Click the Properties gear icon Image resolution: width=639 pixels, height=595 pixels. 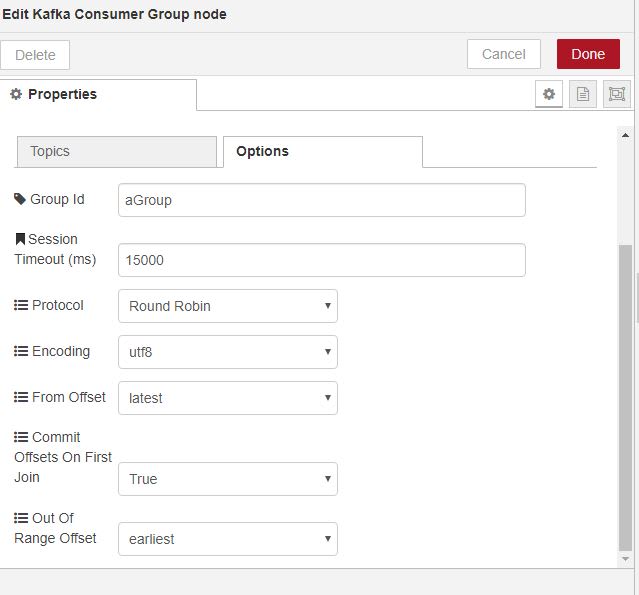16,94
